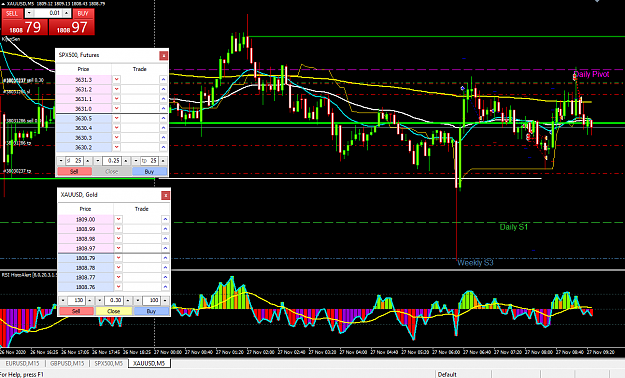Click red sell arrow at Gold price 1808.76
This screenshot has width=625, height=378.
click(118, 287)
